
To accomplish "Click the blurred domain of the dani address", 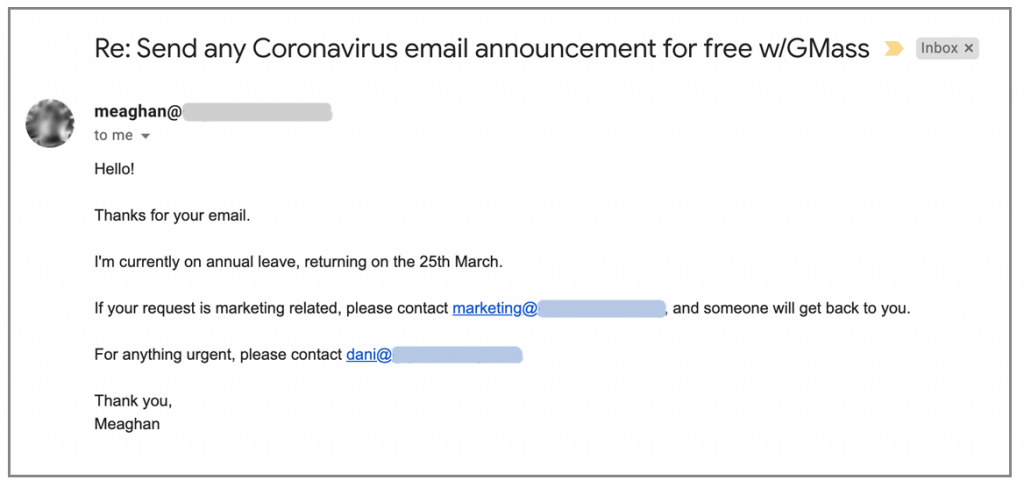I will pos(457,354).
